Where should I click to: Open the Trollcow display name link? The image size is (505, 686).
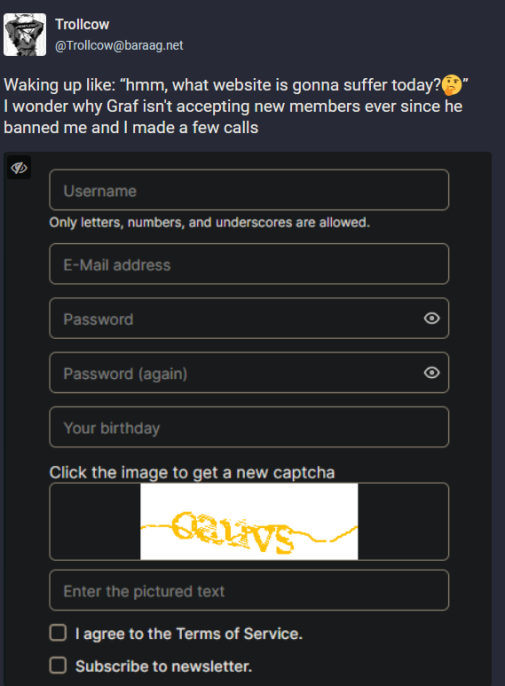82,24
